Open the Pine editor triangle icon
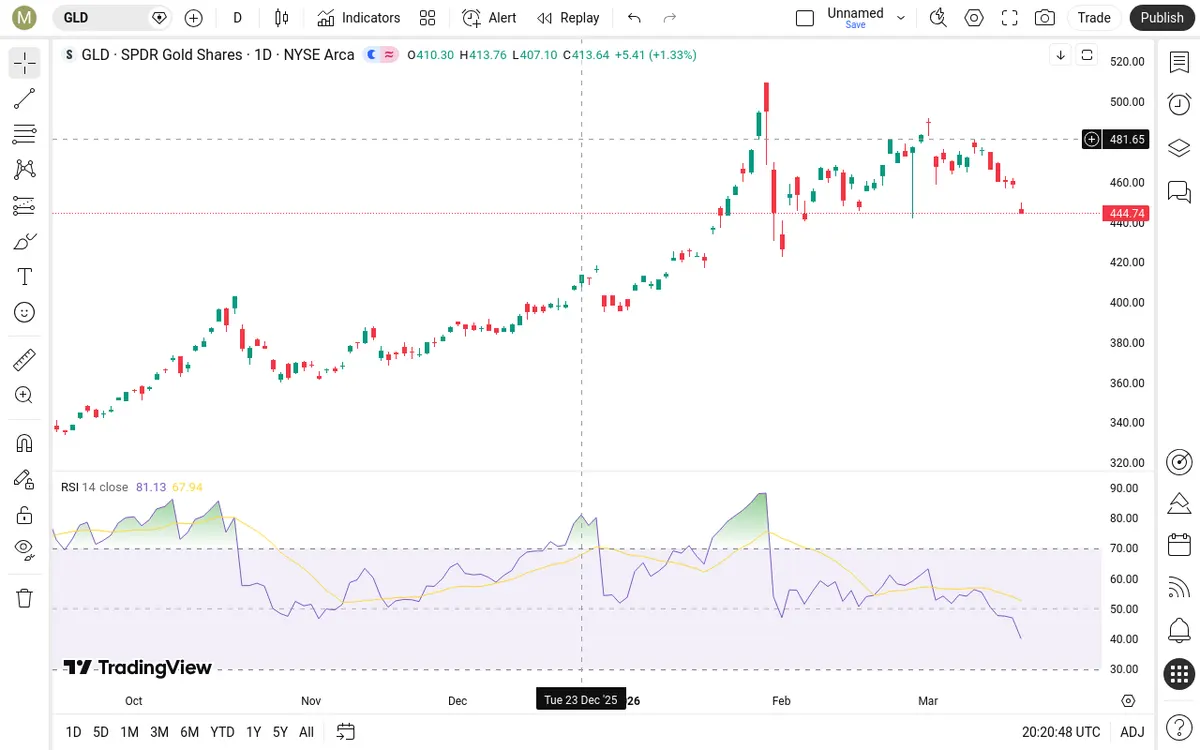Image resolution: width=1200 pixels, height=750 pixels. coord(1179,502)
